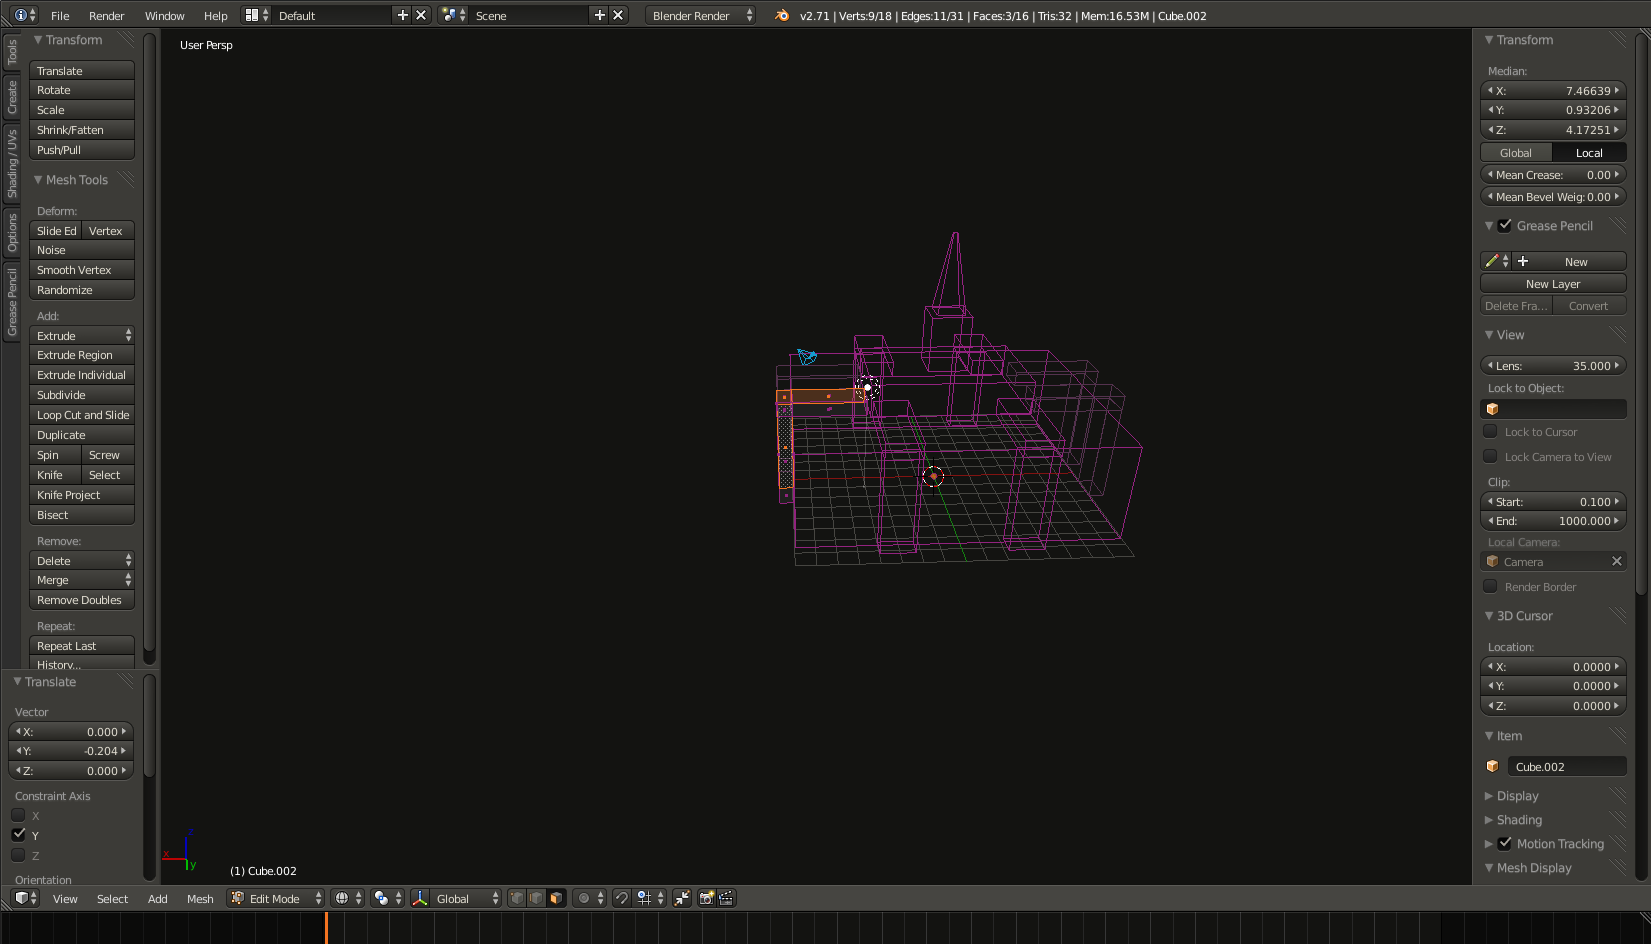Click the transform manipulator axis icon

click(420, 898)
